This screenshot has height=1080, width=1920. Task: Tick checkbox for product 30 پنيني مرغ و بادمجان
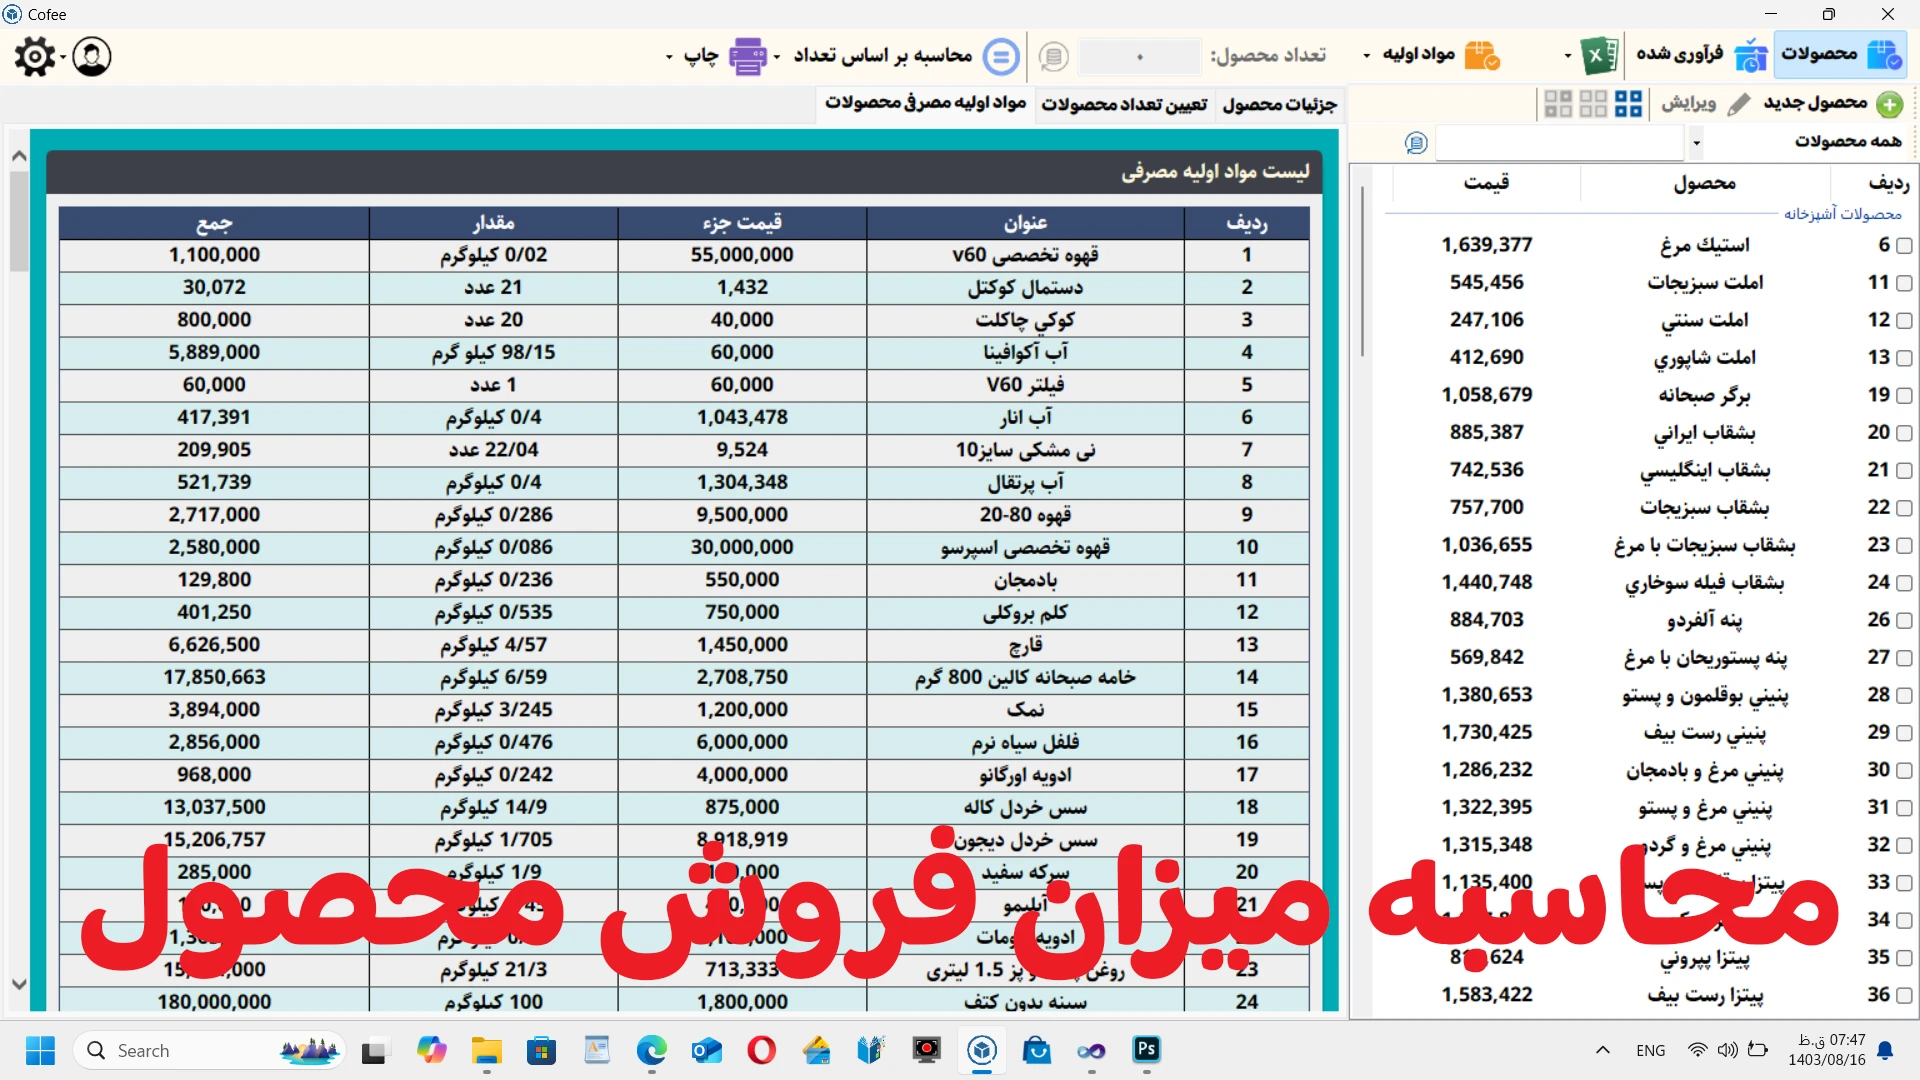pyautogui.click(x=1904, y=771)
